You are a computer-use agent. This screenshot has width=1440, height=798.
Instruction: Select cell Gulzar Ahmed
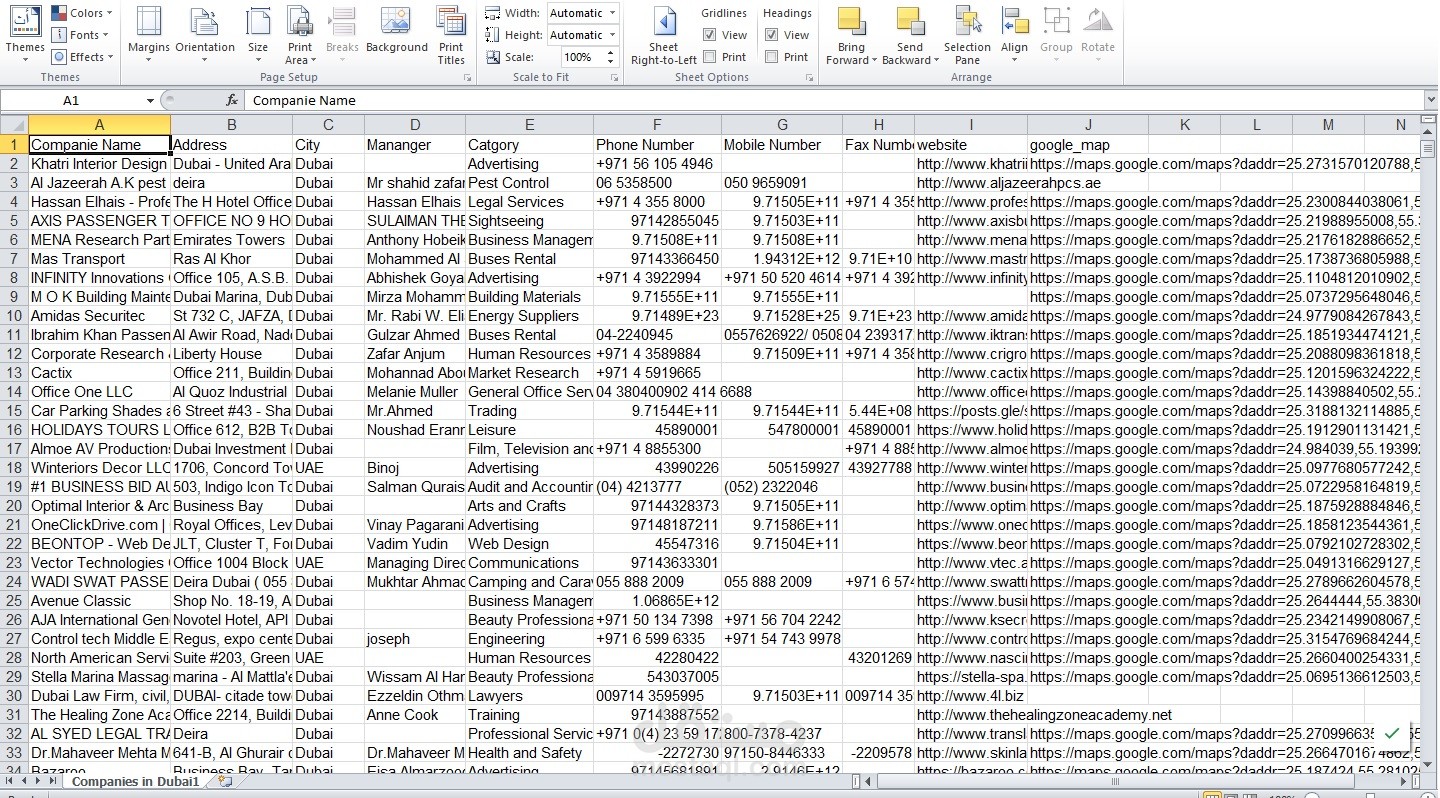(415, 335)
